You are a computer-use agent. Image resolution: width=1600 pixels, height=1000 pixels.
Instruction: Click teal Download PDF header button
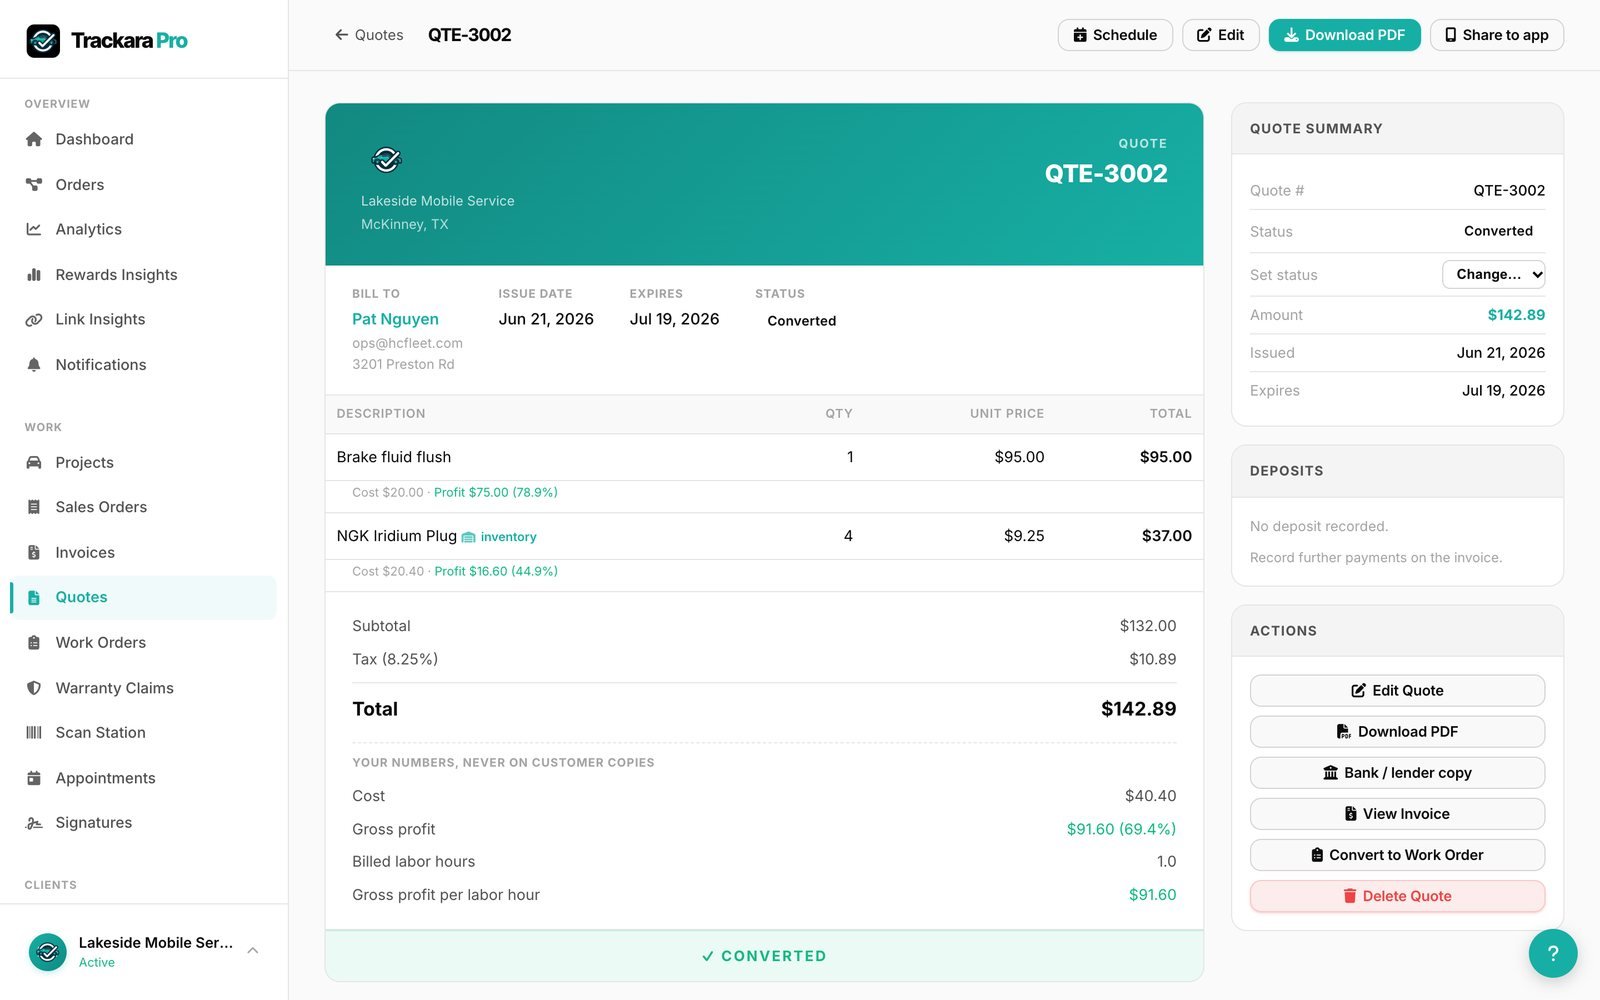[x=1344, y=35]
